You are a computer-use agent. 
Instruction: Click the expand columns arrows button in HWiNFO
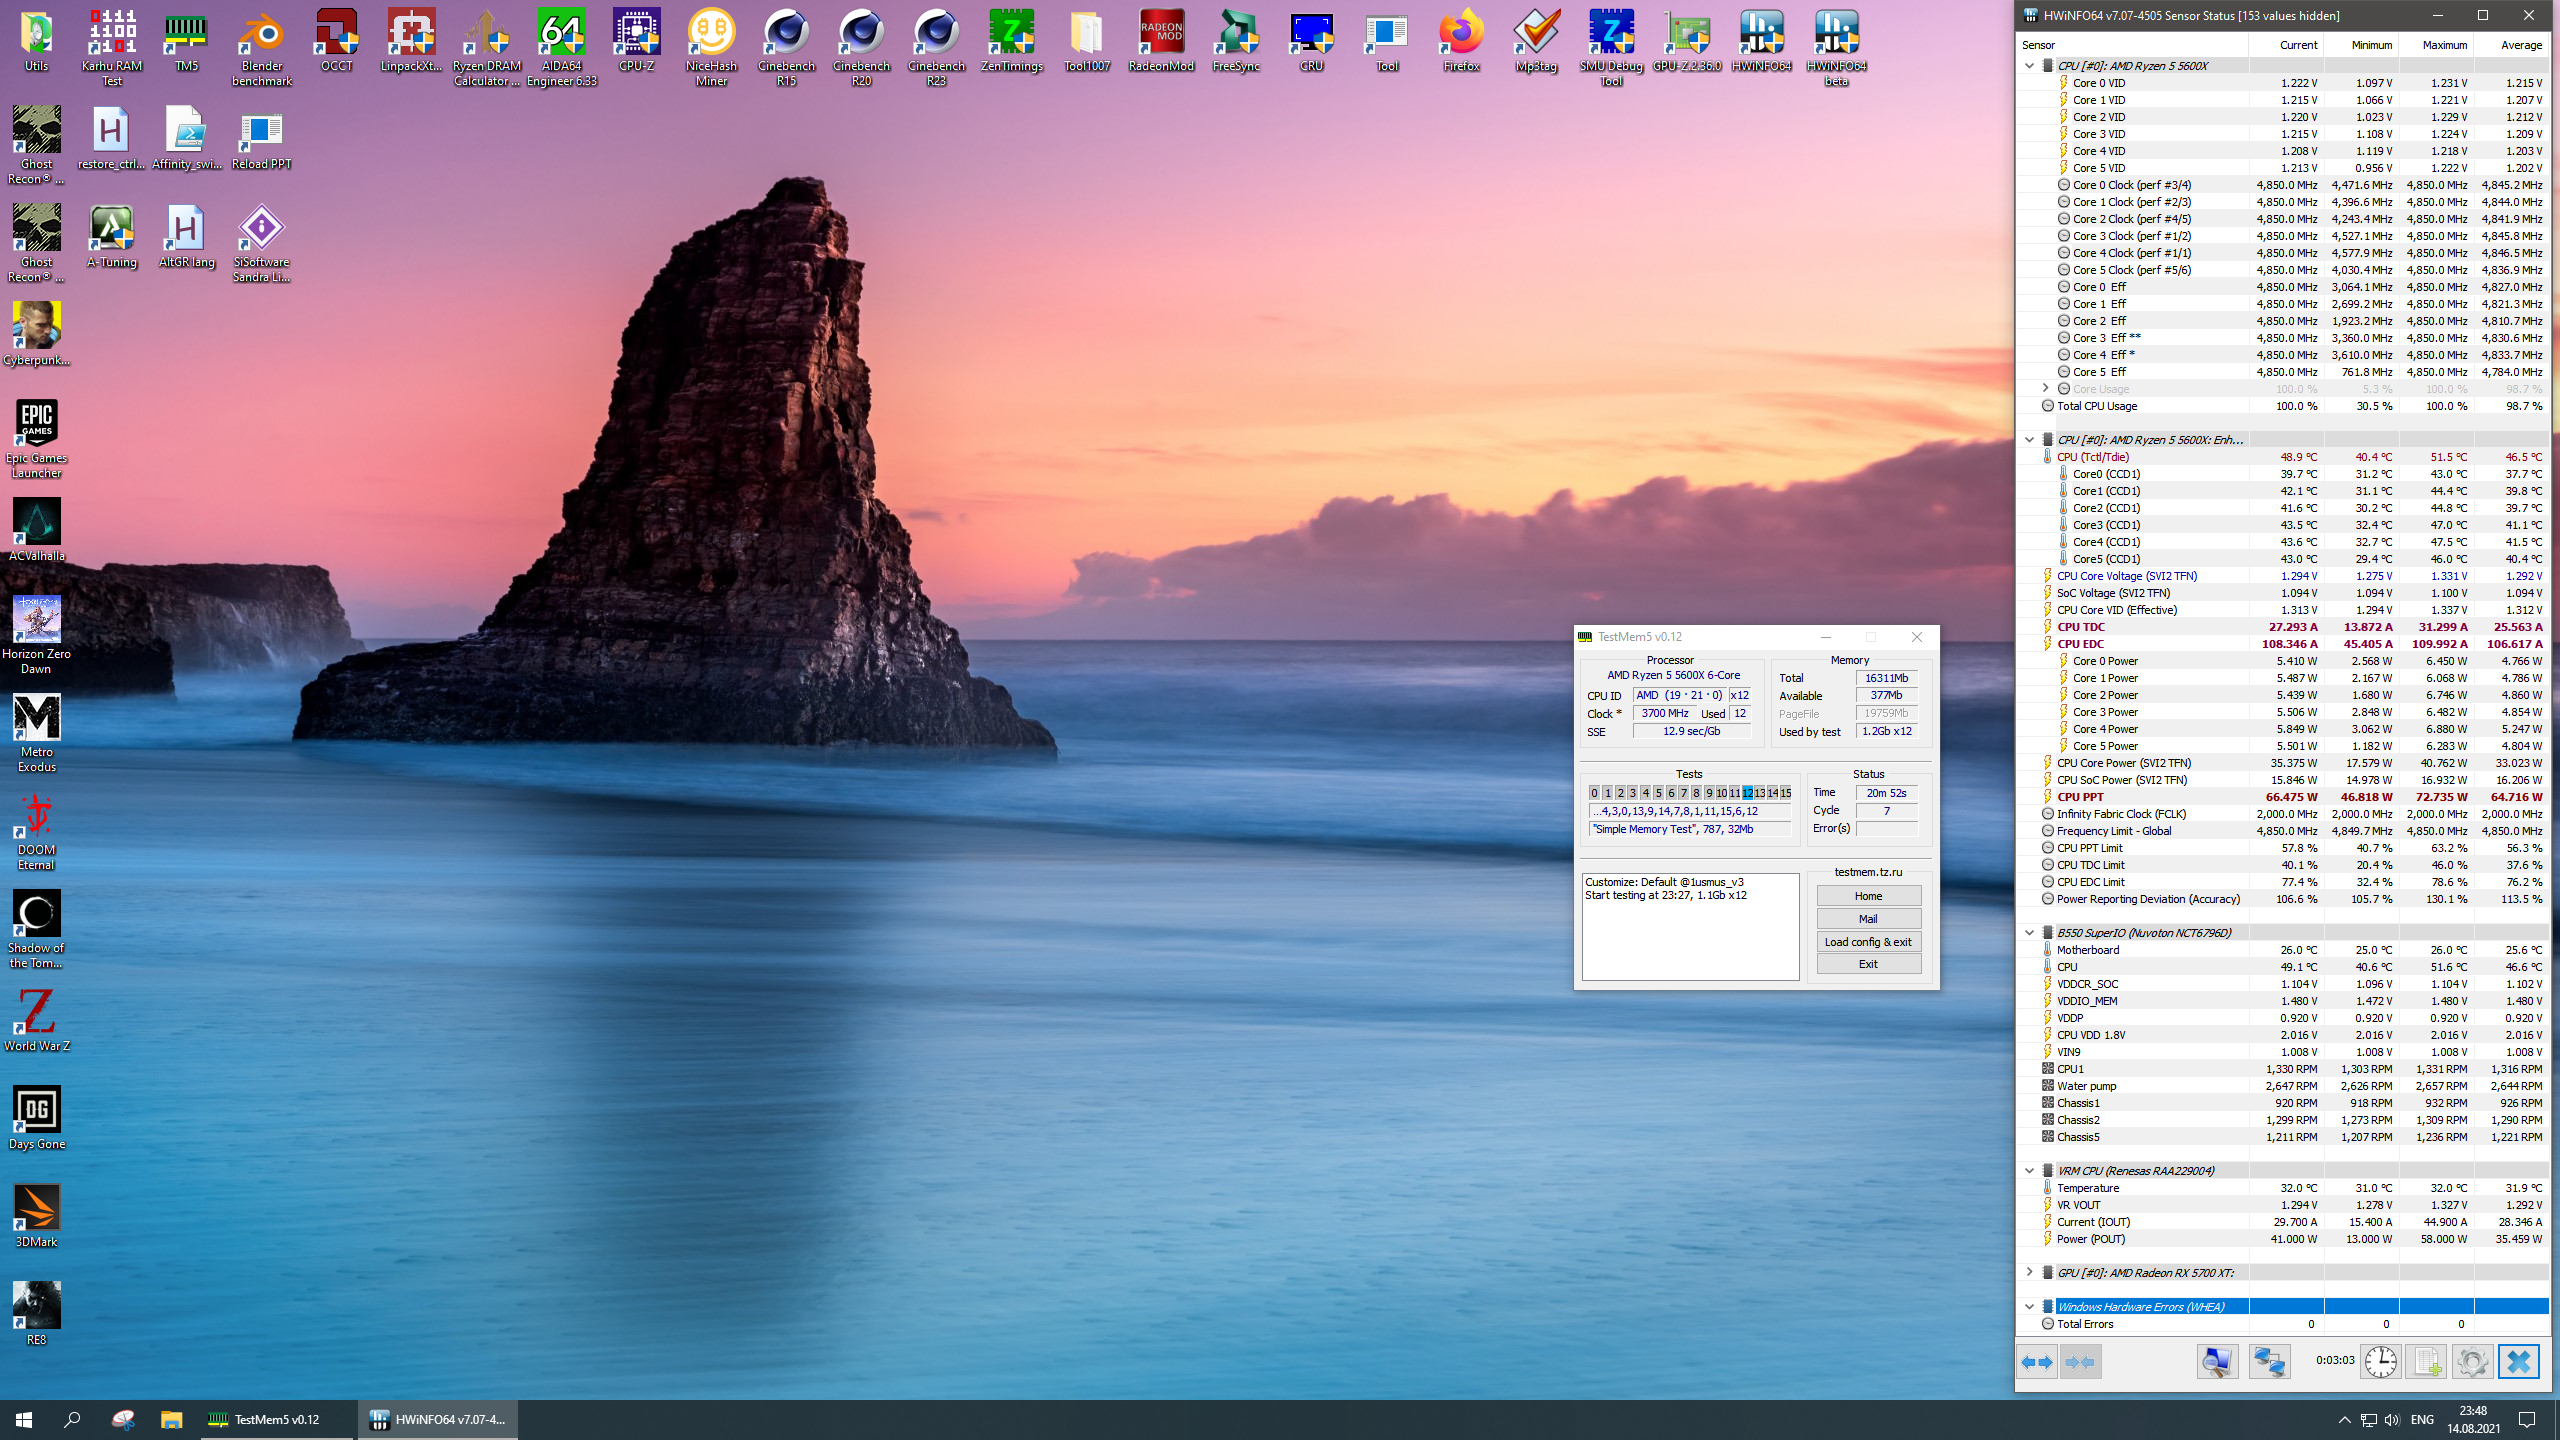point(2036,1362)
